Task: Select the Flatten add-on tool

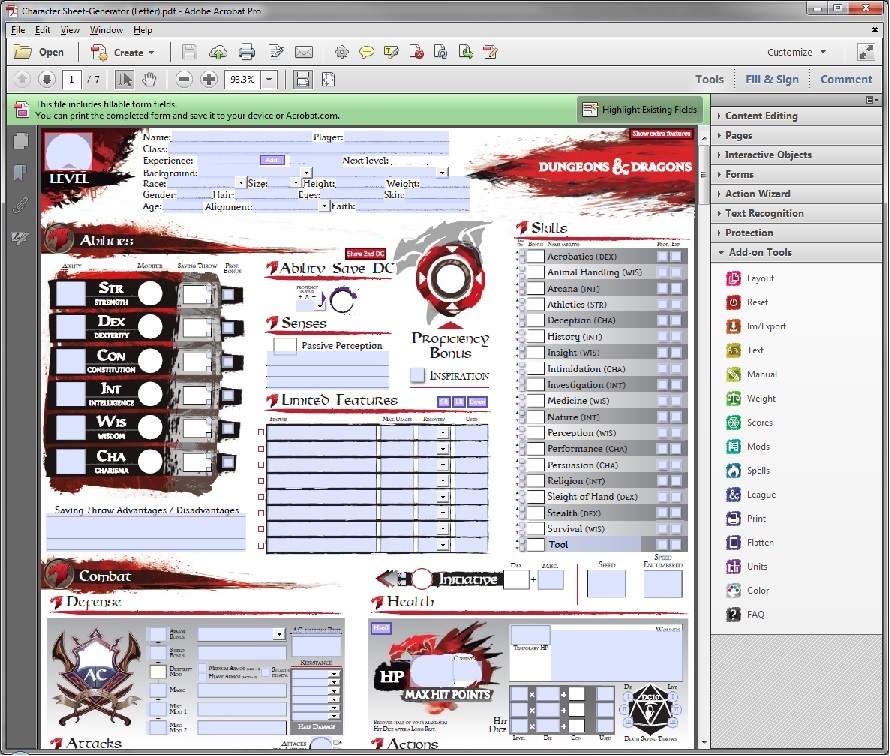Action: coord(760,543)
